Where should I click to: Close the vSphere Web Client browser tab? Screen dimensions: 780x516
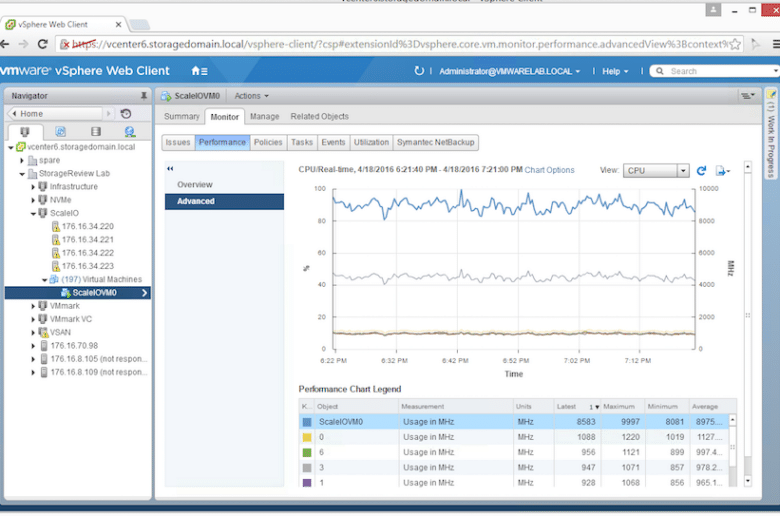[118, 24]
